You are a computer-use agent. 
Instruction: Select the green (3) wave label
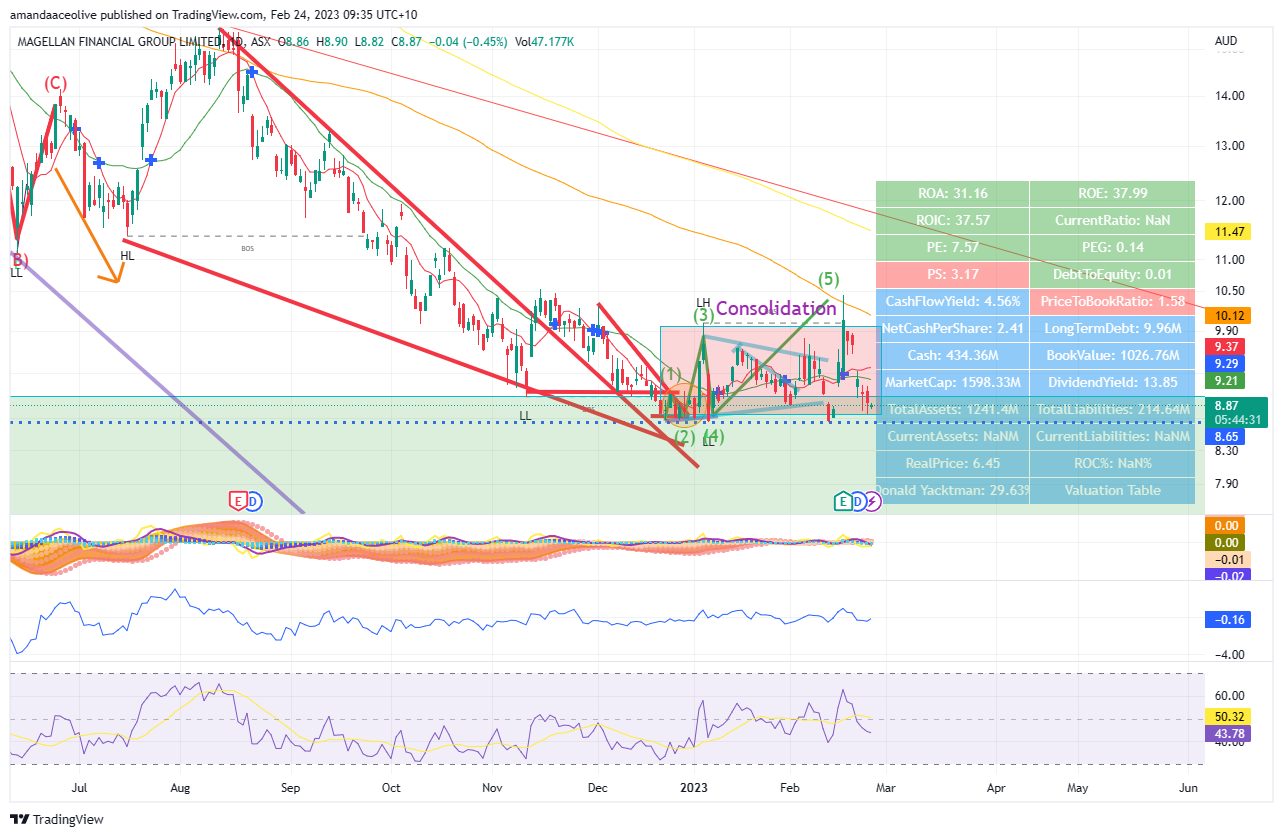click(704, 316)
